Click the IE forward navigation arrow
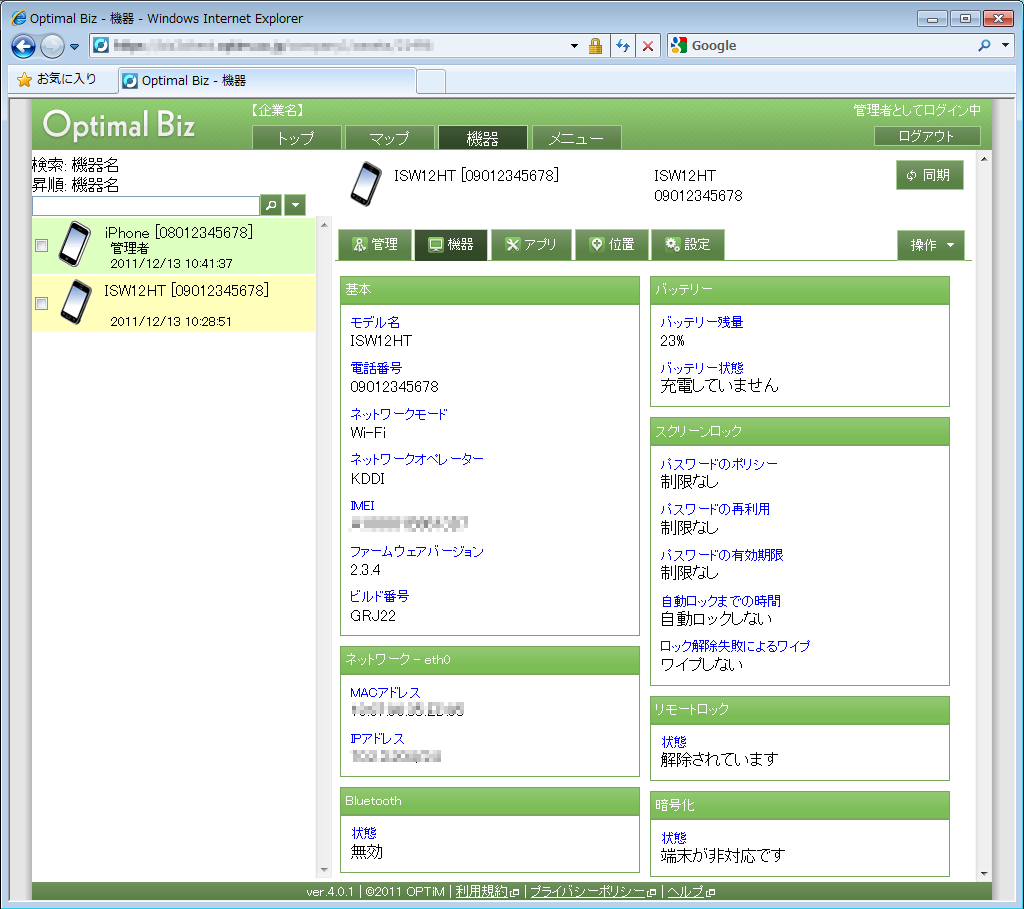 tap(52, 46)
